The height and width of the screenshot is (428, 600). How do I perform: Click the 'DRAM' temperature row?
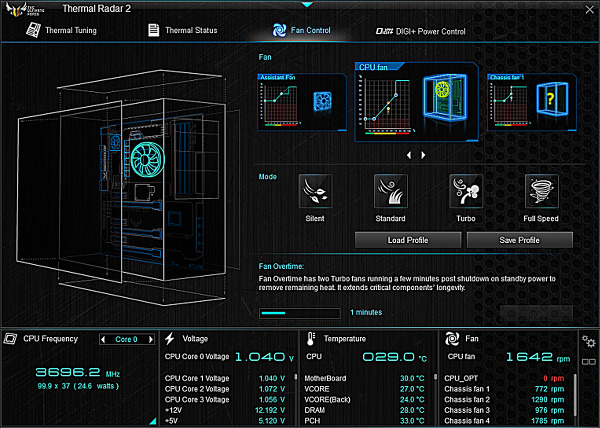coord(364,410)
